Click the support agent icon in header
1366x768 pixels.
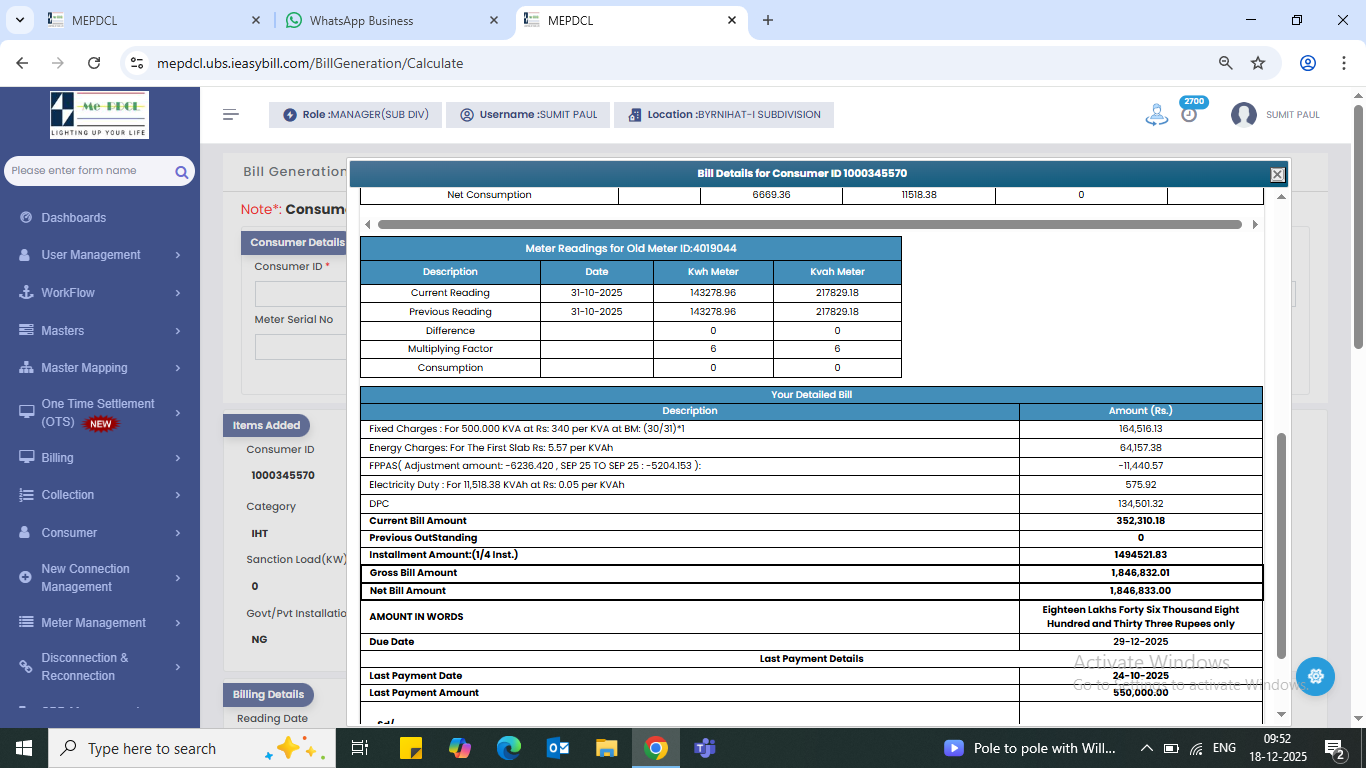coord(1156,115)
